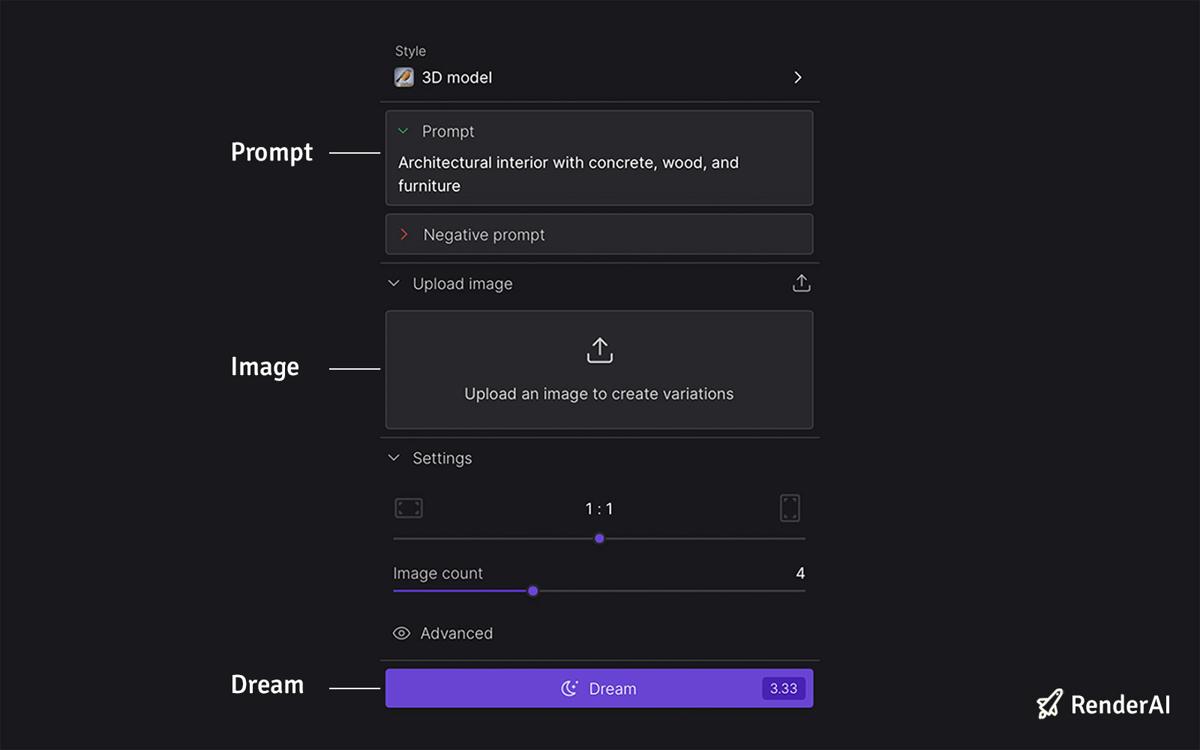The width and height of the screenshot is (1200, 750).
Task: Click the moon icon inside the Dream button
Action: click(x=568, y=688)
